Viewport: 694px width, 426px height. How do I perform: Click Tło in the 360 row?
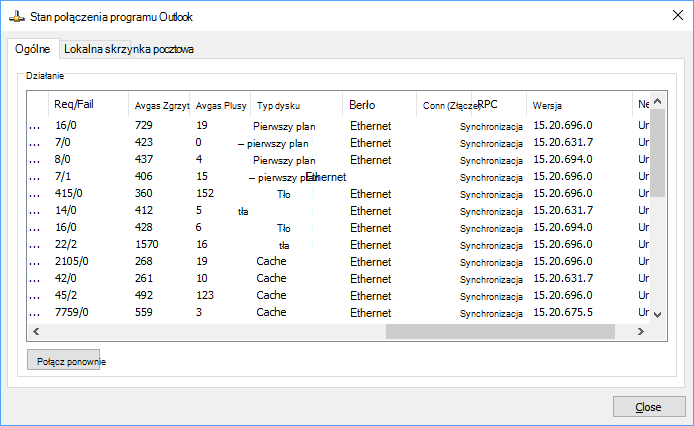click(x=284, y=194)
